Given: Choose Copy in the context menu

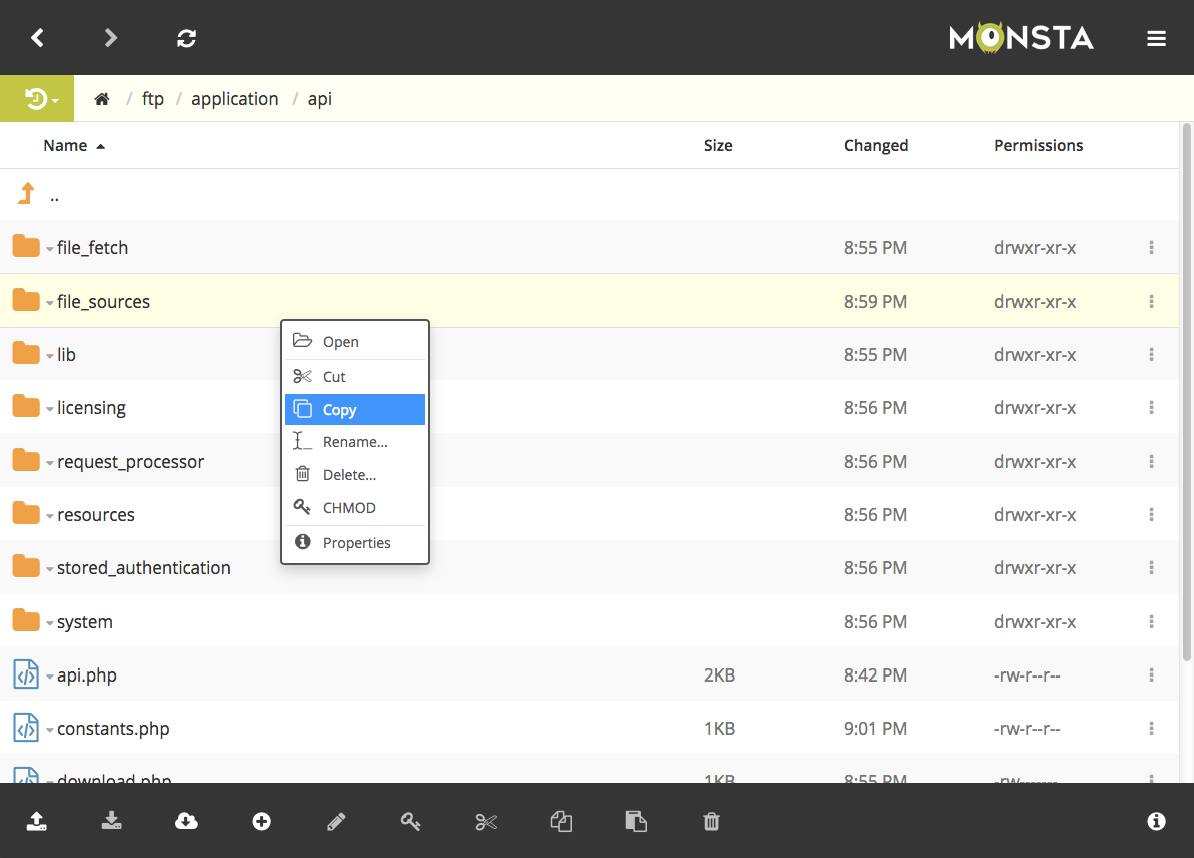Looking at the screenshot, I should (x=355, y=410).
